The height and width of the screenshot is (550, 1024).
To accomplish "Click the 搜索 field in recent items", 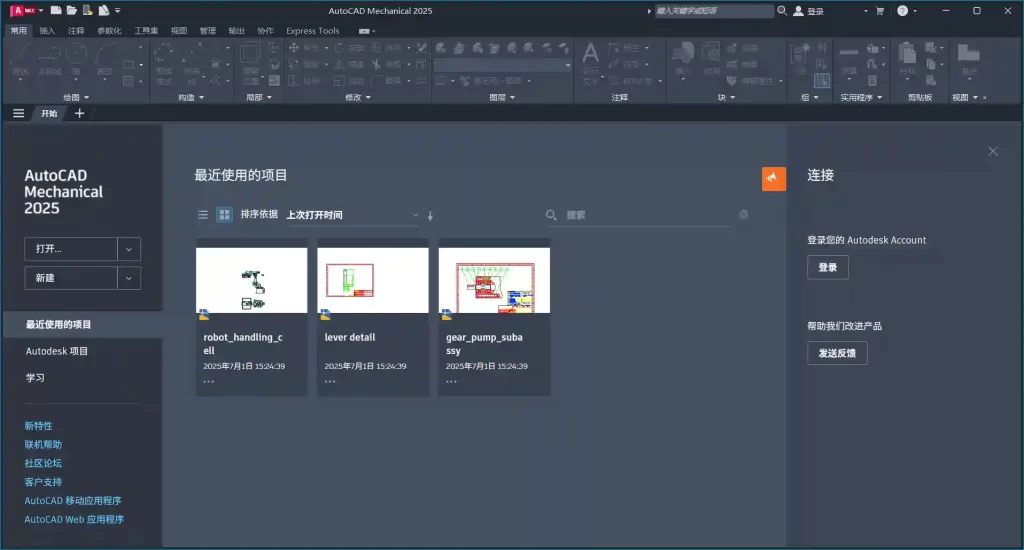I will pyautogui.click(x=645, y=215).
